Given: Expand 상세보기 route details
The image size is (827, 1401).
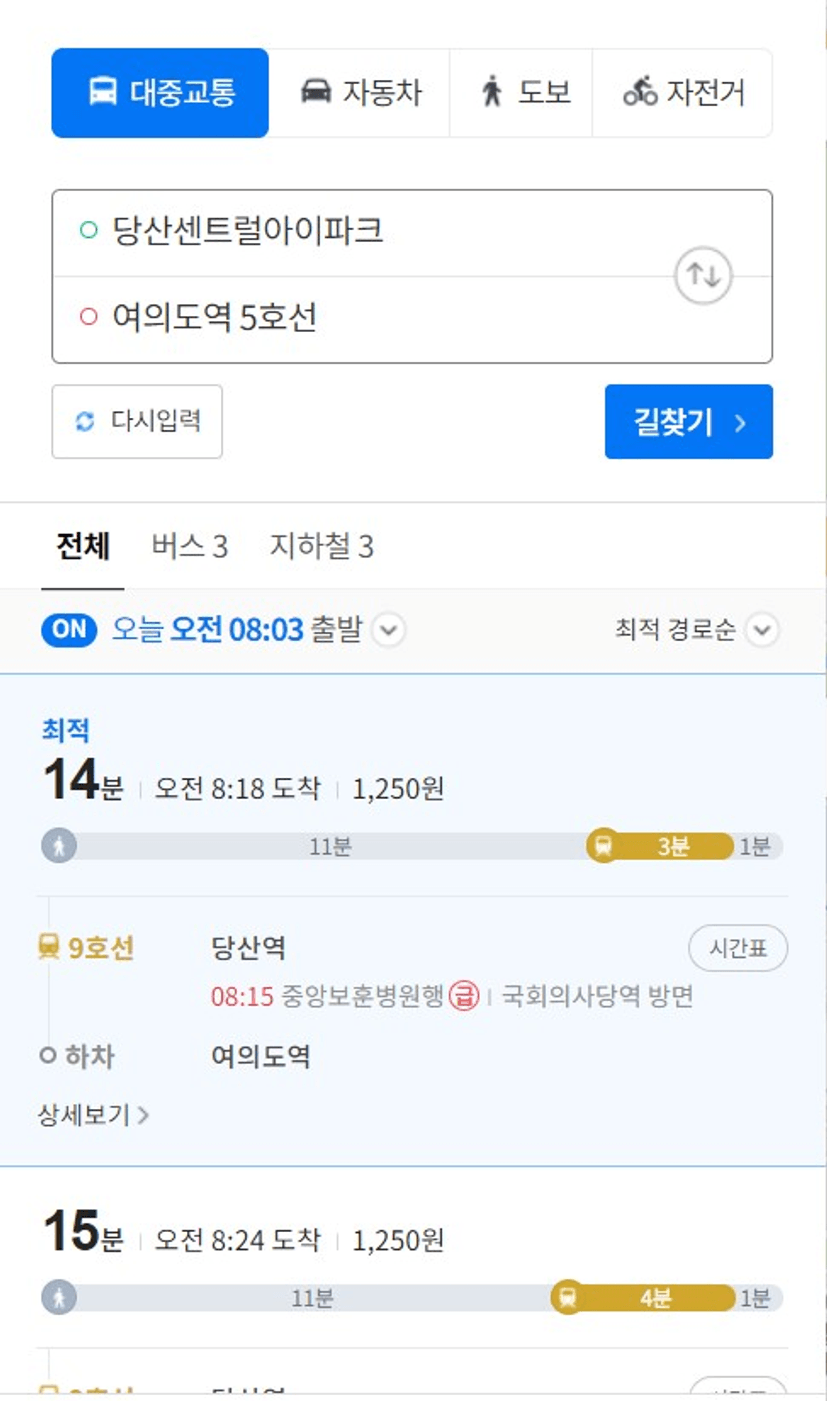Looking at the screenshot, I should point(94,1115).
